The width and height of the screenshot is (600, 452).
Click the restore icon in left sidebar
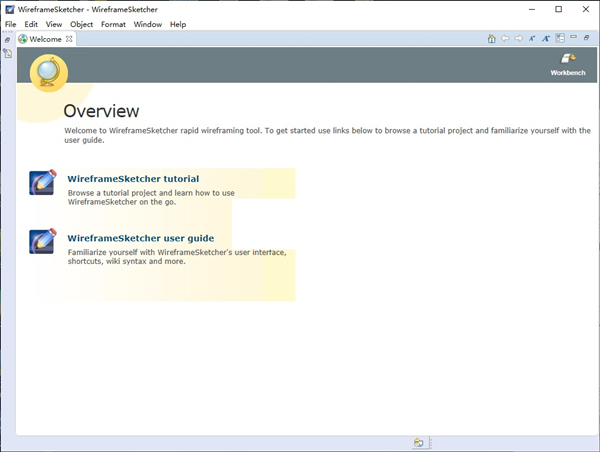7,40
